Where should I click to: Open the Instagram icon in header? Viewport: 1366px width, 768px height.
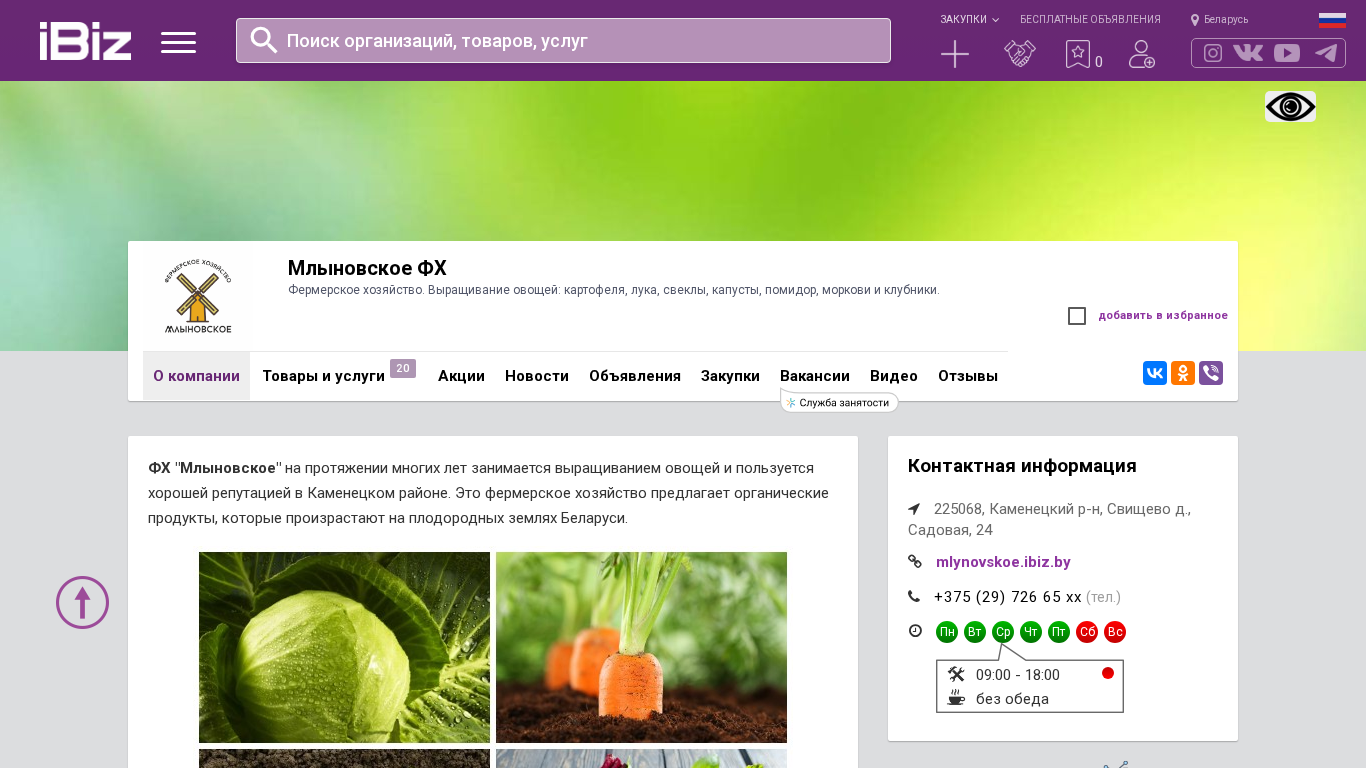1213,53
